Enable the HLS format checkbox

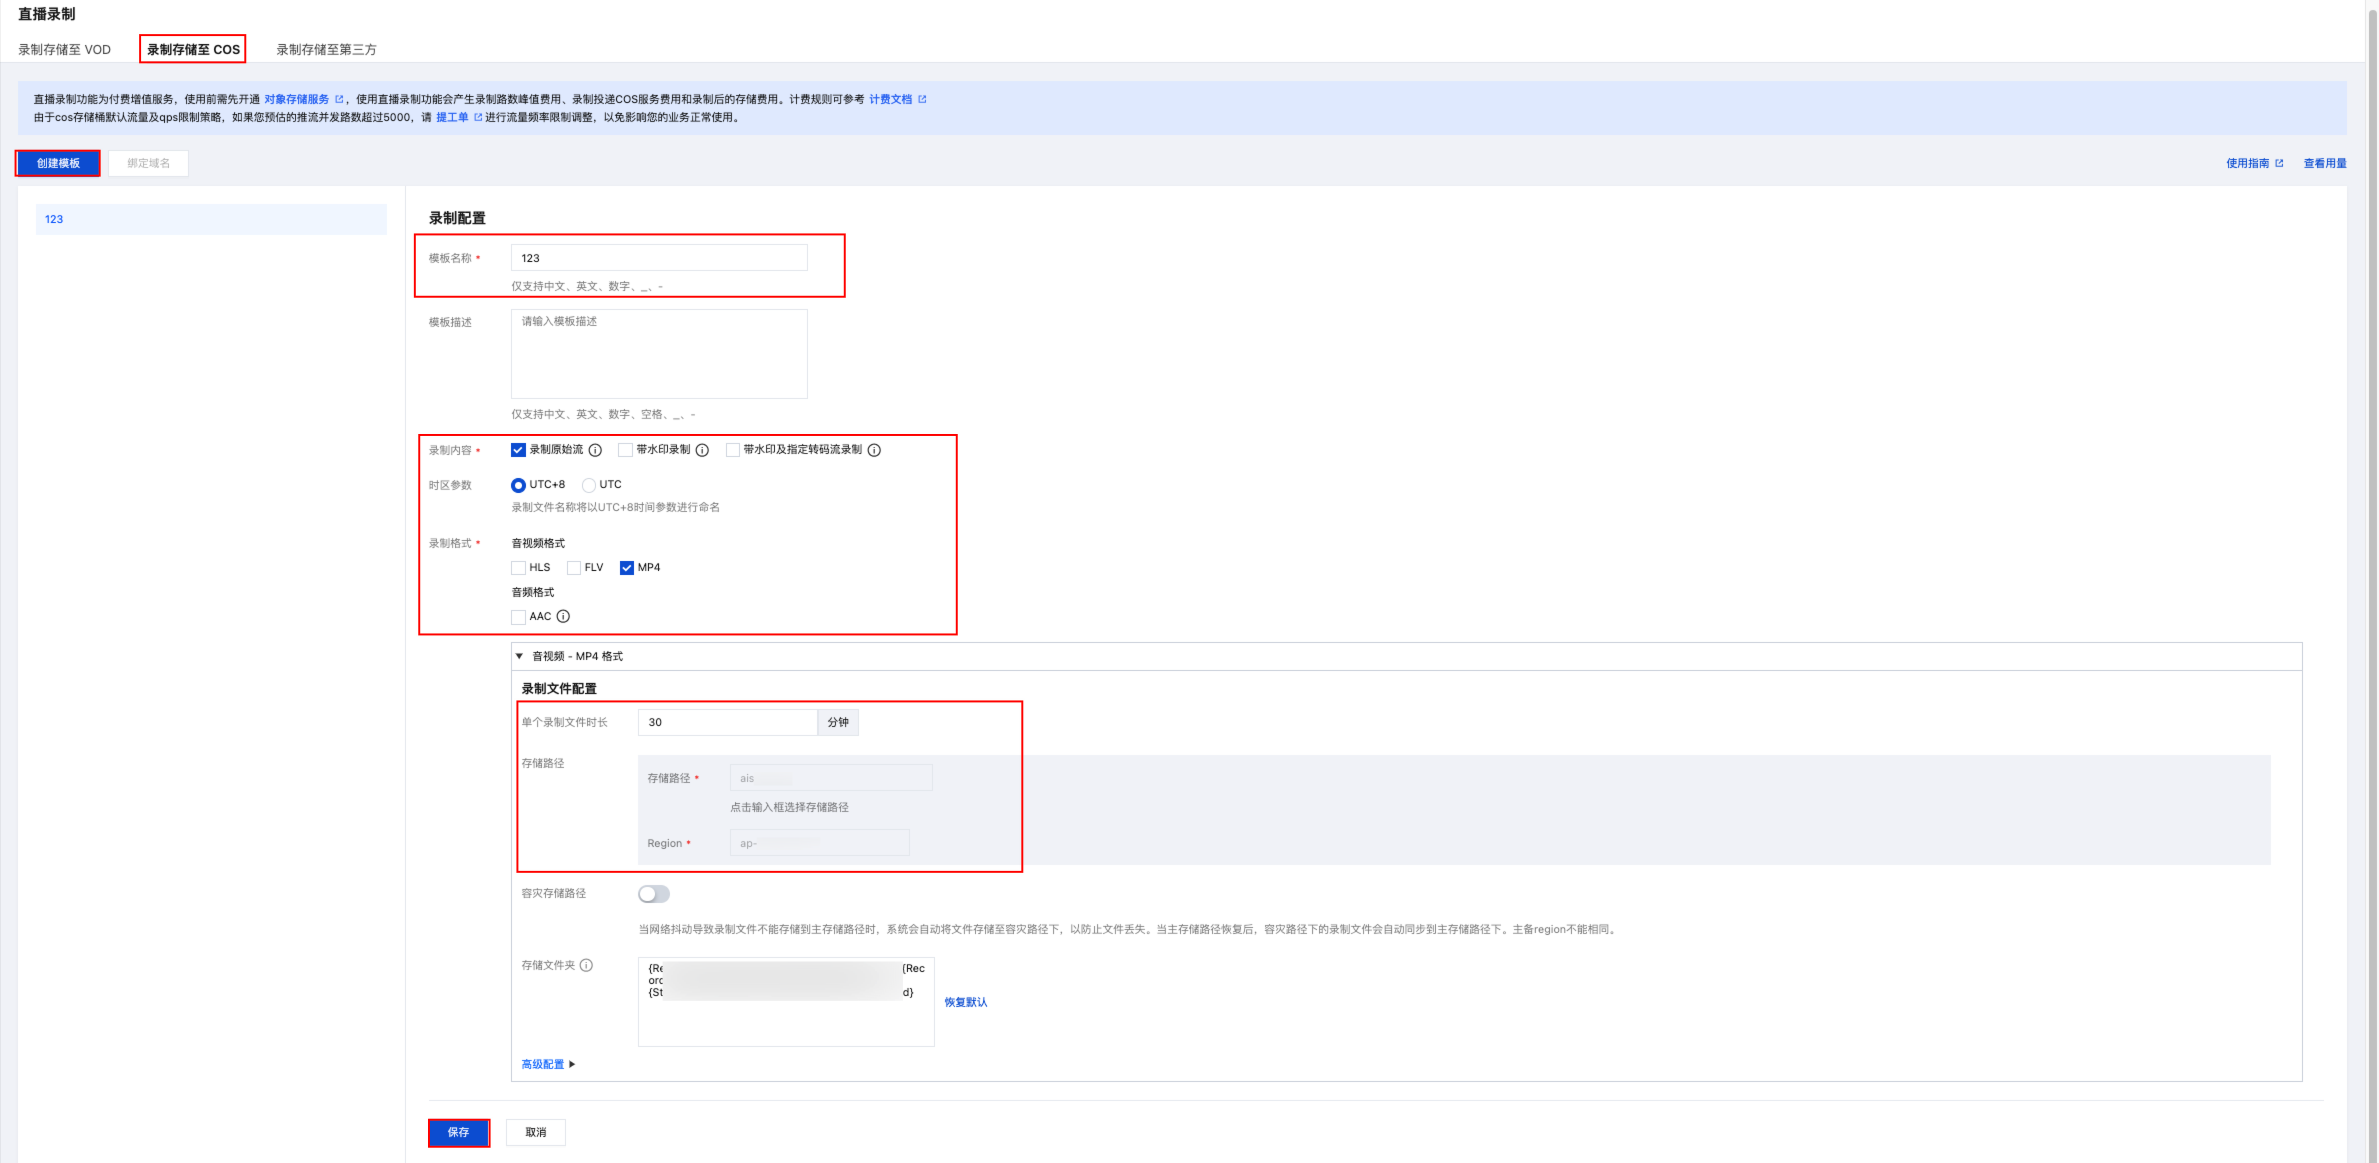[x=518, y=568]
